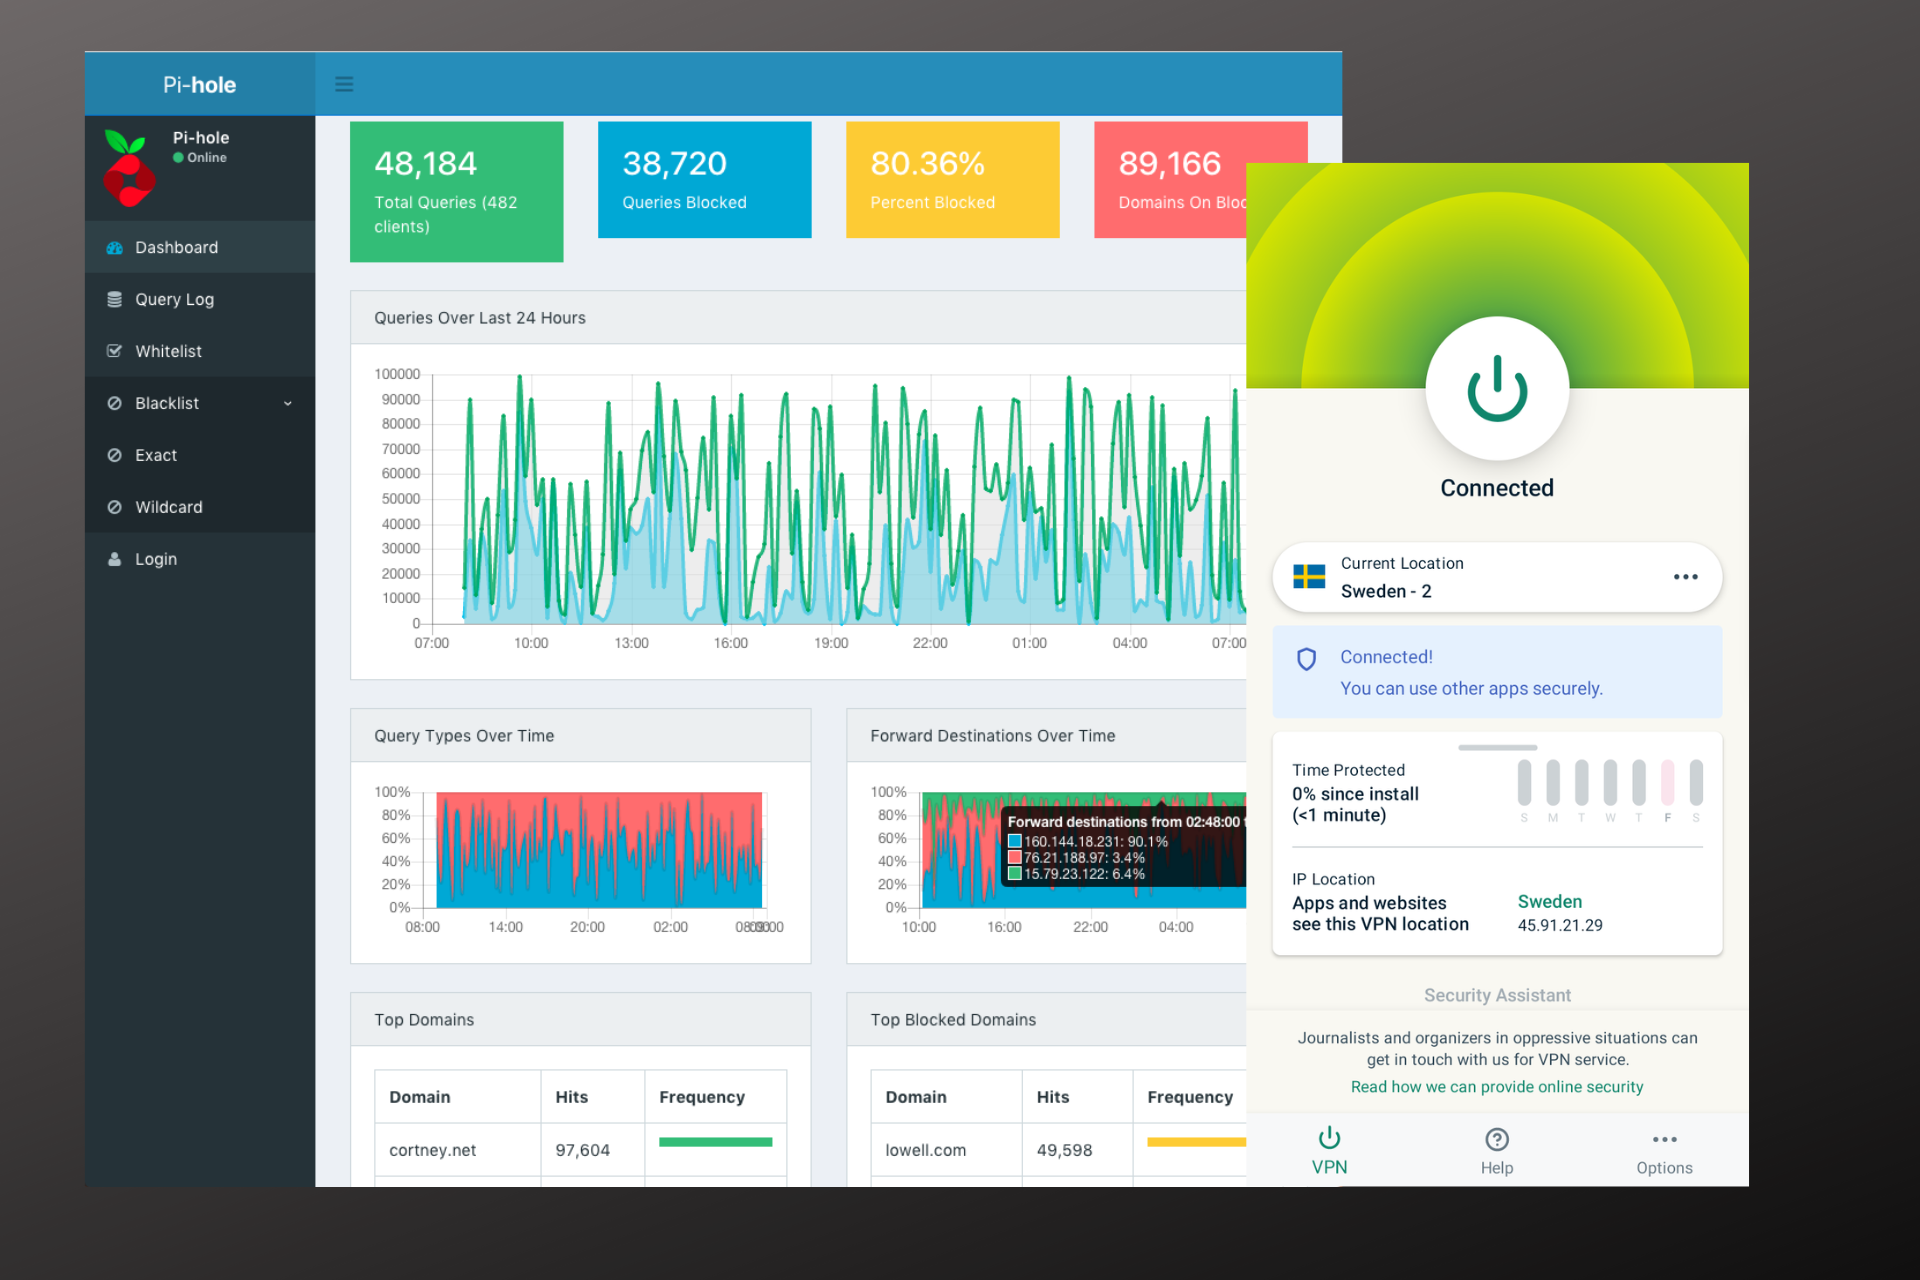
Task: Toggle the Pi-hole sidebar hamburger menu
Action: point(344,84)
